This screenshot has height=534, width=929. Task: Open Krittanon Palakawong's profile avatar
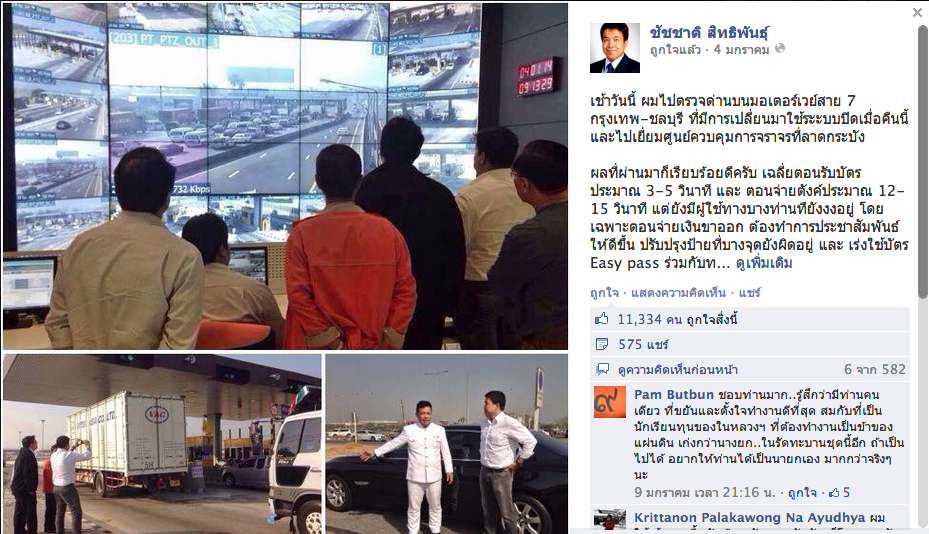point(610,519)
